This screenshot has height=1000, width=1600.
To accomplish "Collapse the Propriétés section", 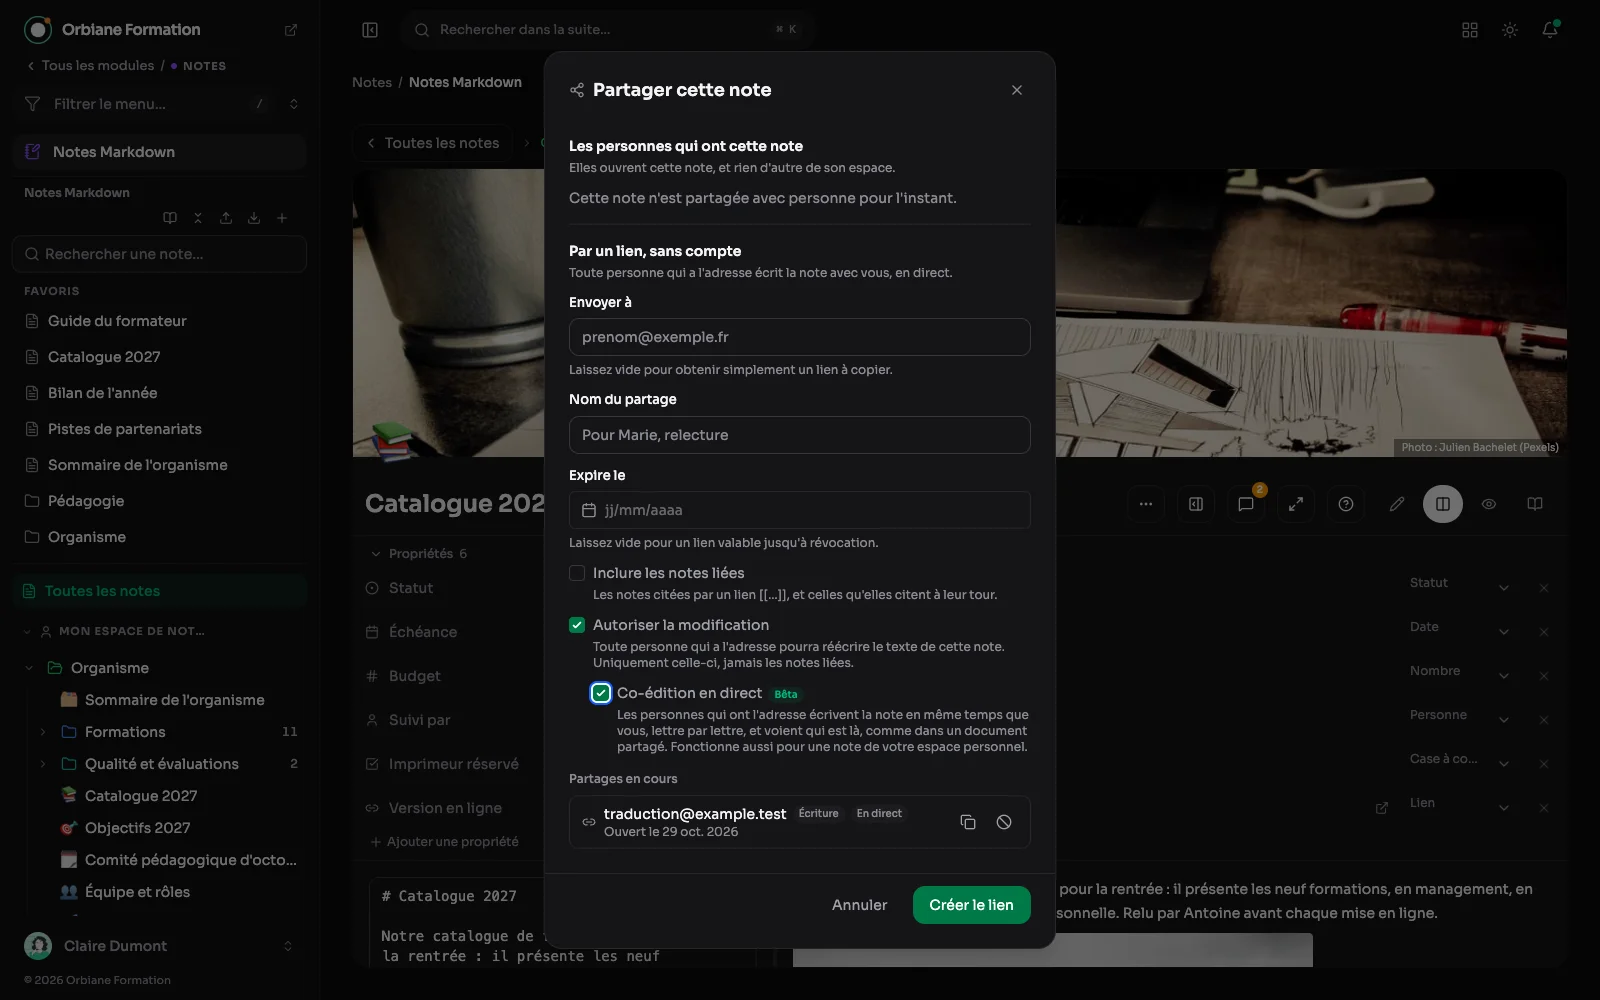I will [x=418, y=553].
